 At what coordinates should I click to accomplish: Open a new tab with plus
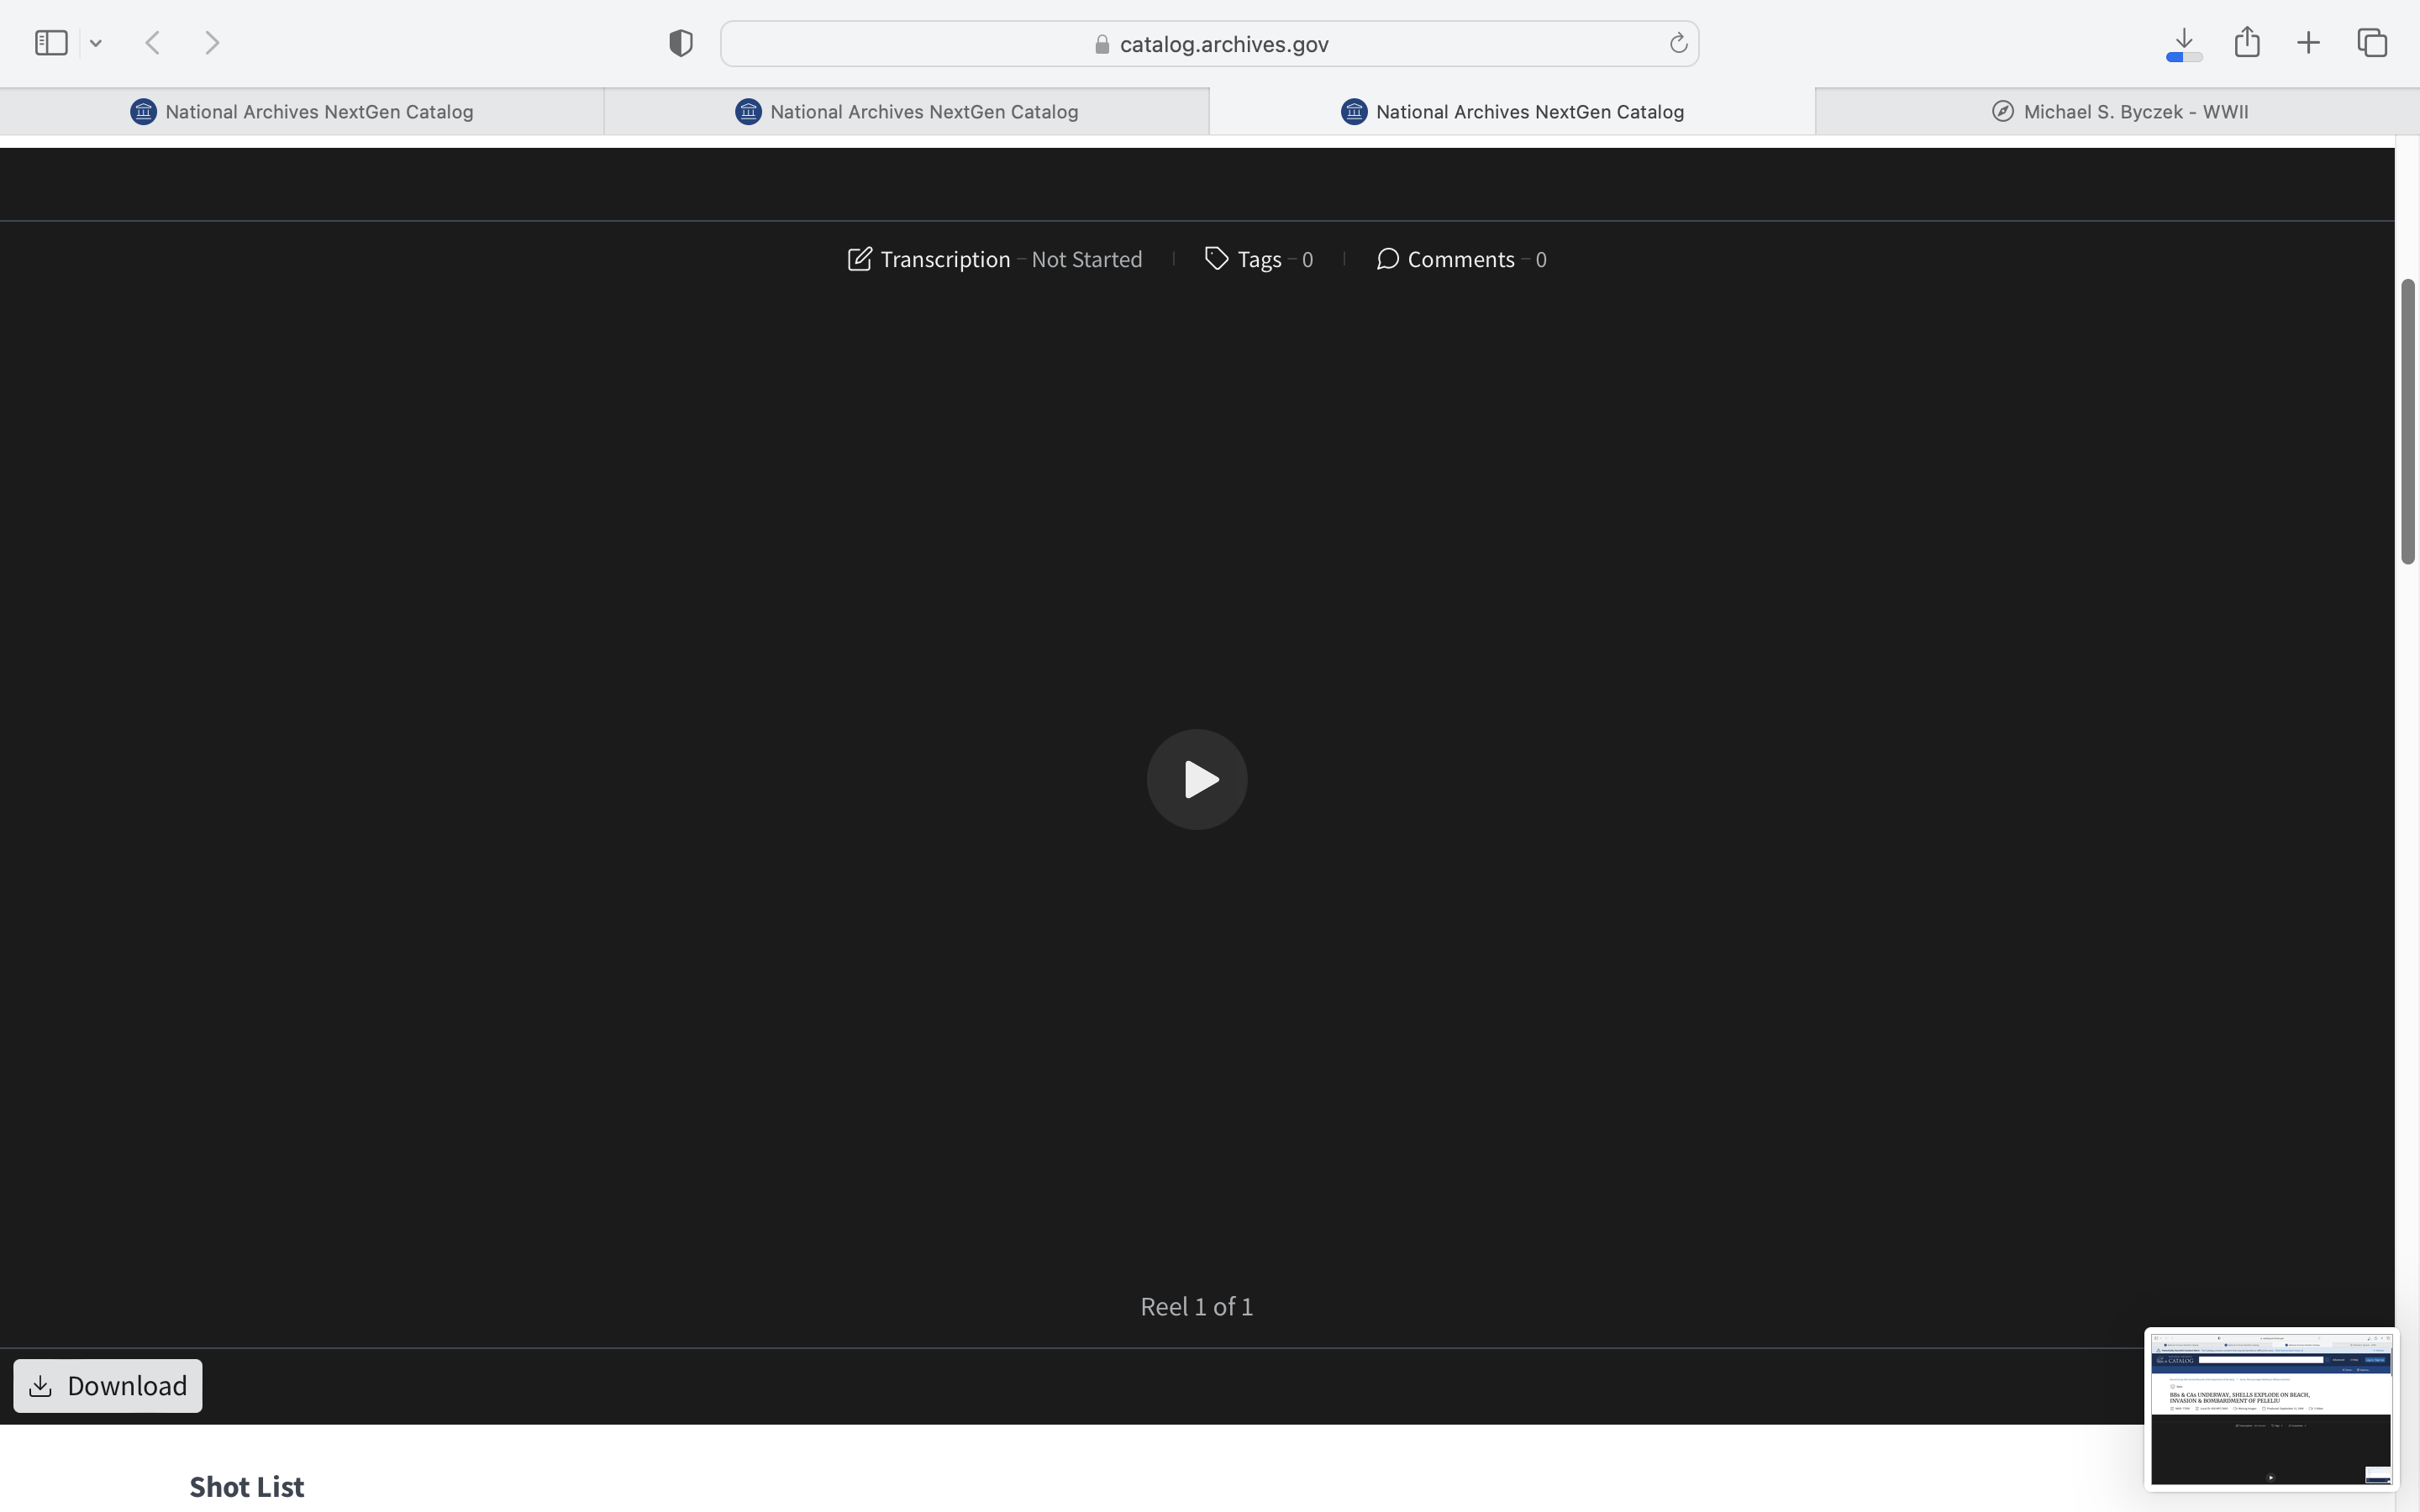click(2309, 43)
